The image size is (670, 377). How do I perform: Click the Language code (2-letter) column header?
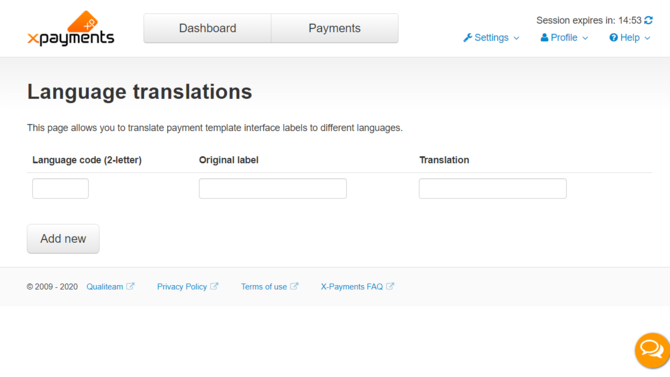click(87, 160)
